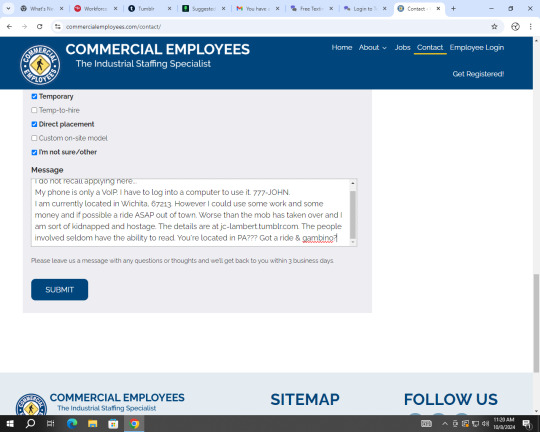Submit the contact form
The image size is (540, 432).
coord(60,289)
